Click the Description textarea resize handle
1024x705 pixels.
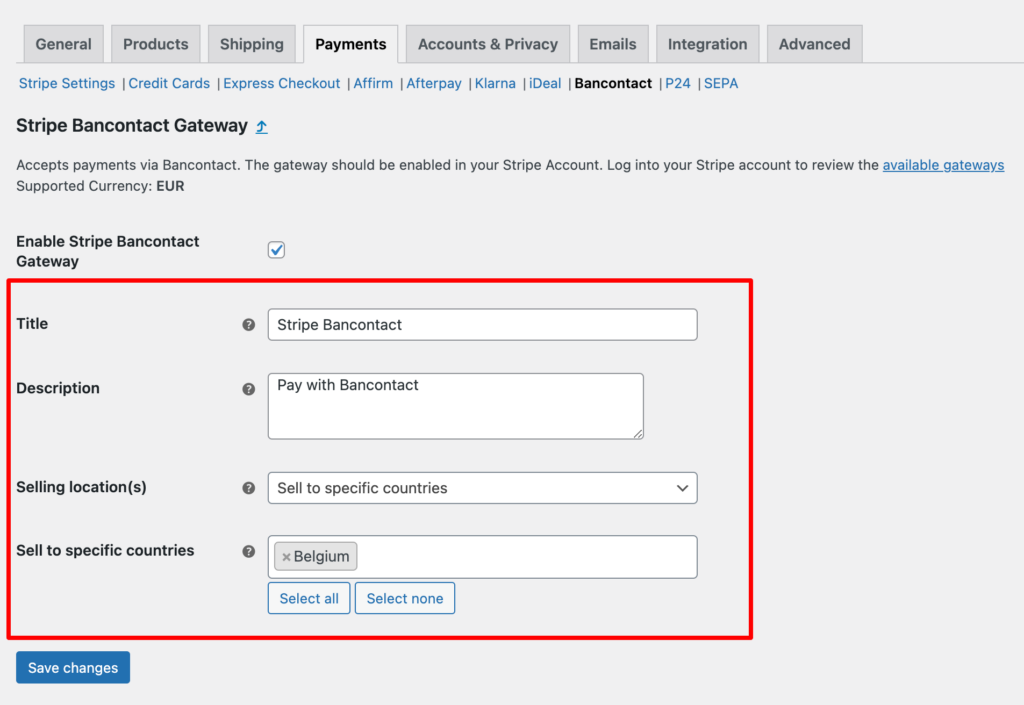click(x=638, y=433)
